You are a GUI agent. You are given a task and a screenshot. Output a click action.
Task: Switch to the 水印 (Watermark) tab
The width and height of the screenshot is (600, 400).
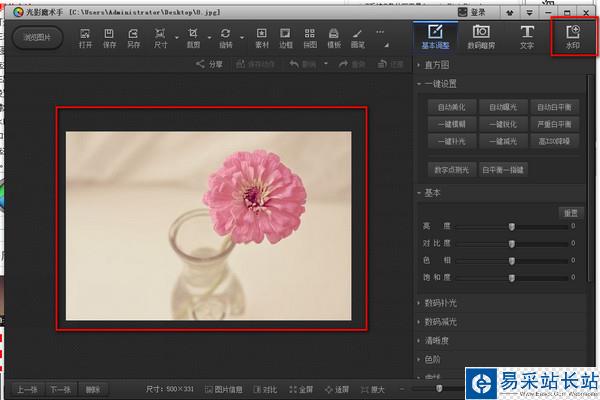tap(573, 37)
